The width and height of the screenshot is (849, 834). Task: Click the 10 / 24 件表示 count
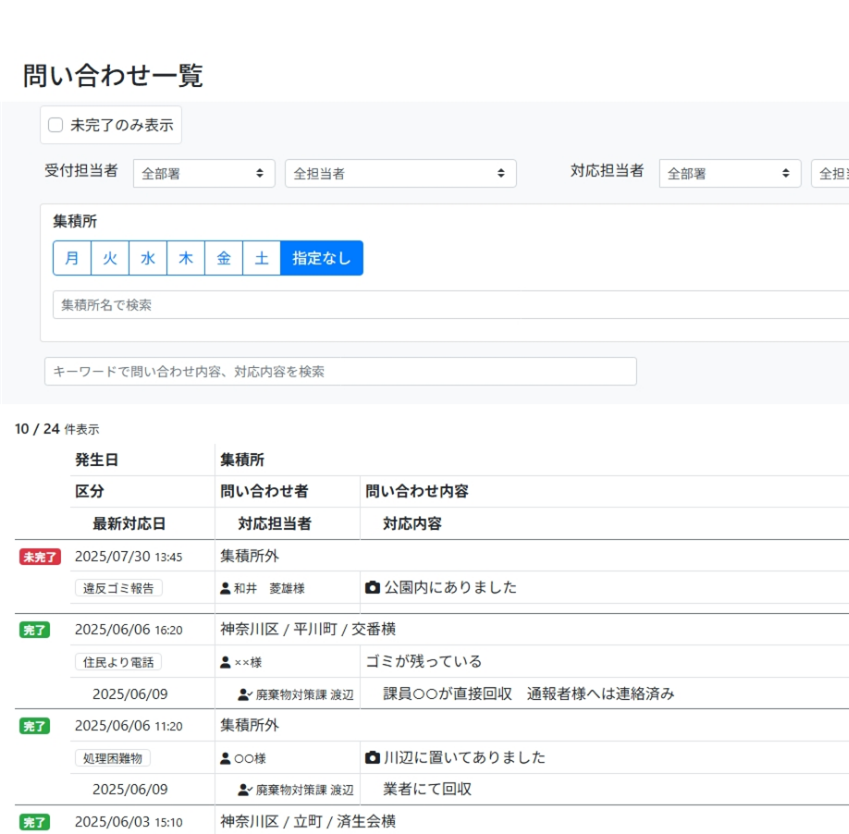point(57,429)
